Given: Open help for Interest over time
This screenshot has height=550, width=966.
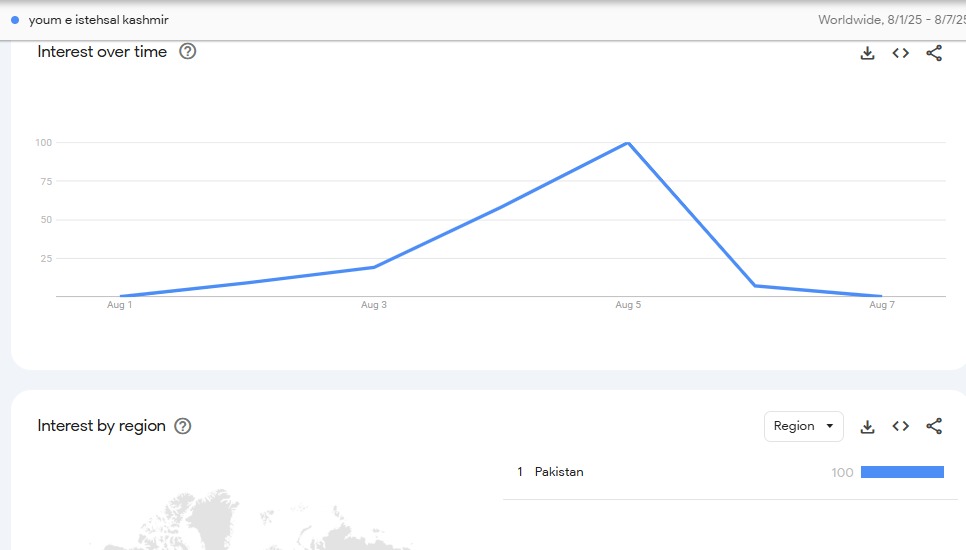Looking at the screenshot, I should tap(187, 52).
